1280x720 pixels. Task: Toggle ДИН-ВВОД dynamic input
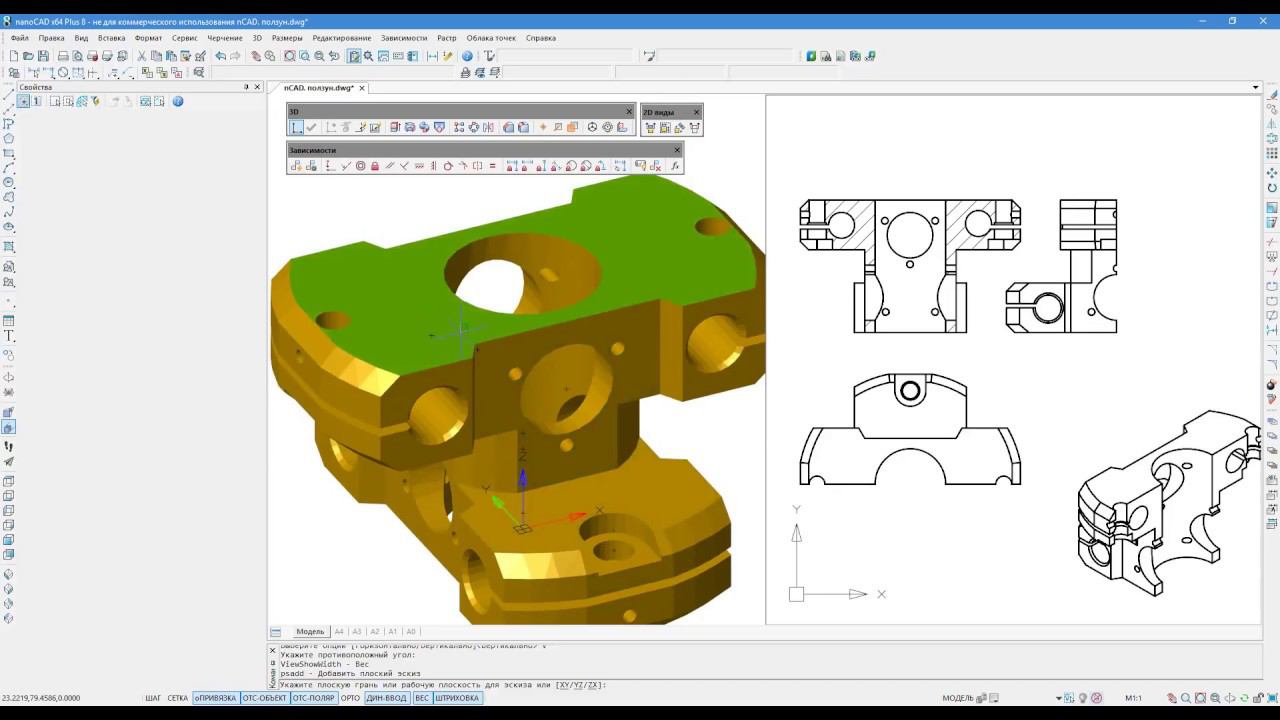387,698
